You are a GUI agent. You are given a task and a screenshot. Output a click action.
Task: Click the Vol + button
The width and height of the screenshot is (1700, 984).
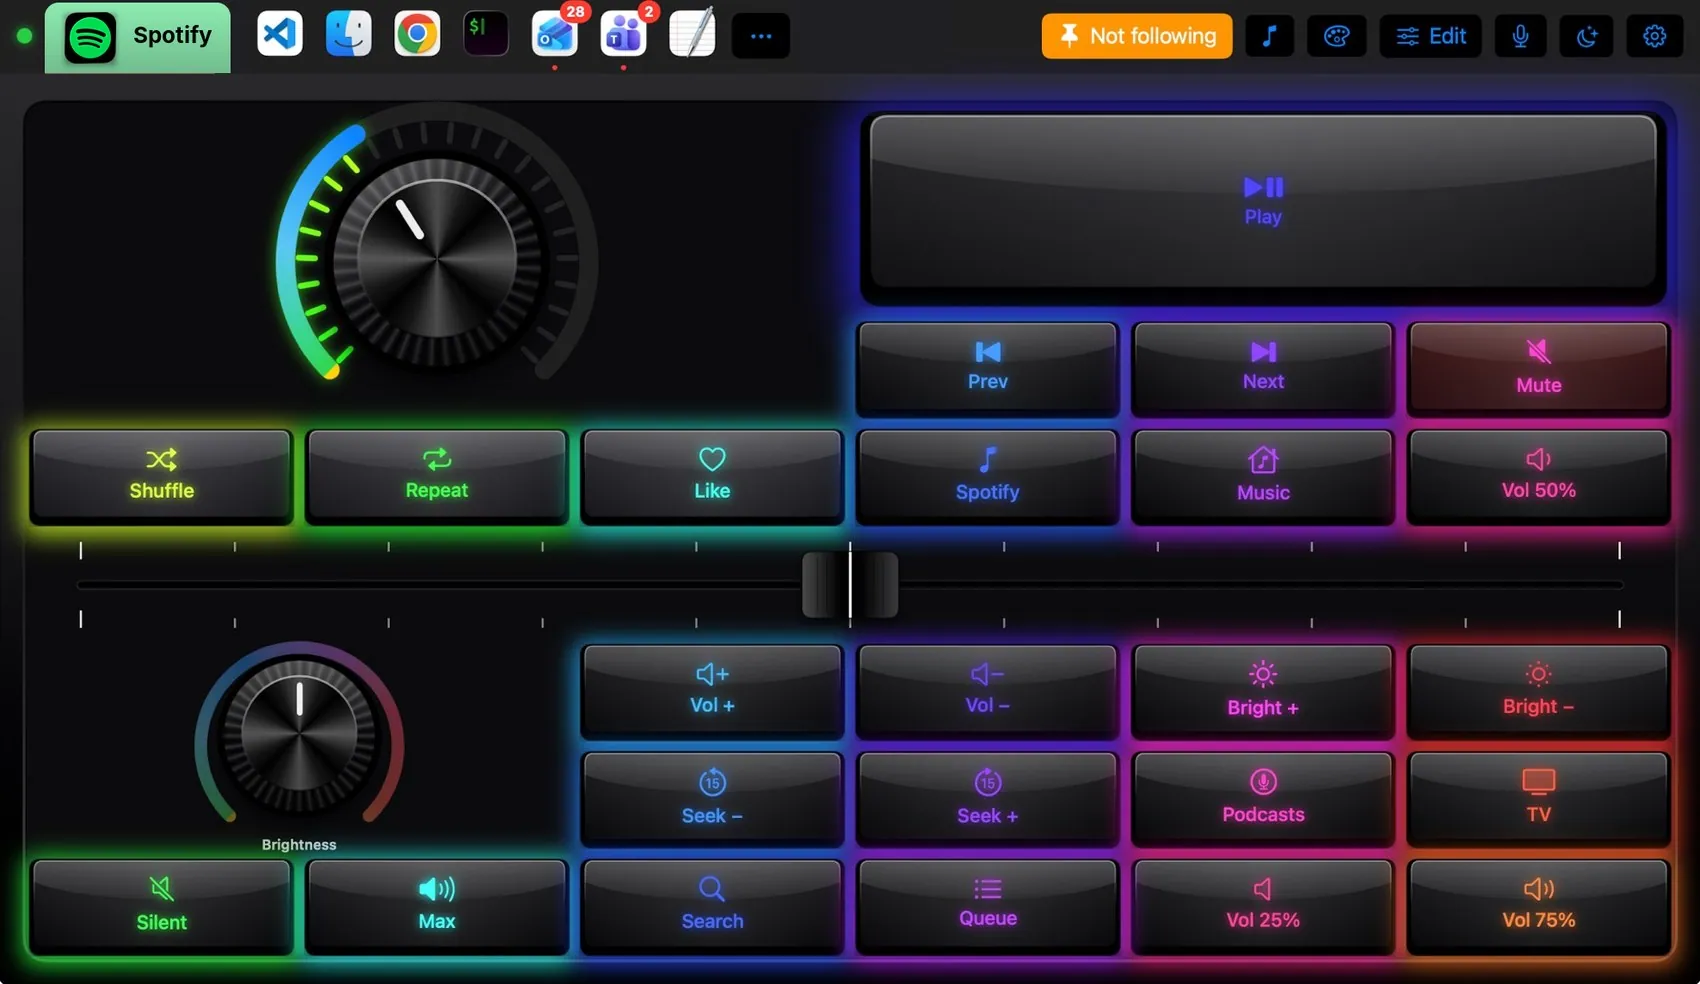[x=712, y=691]
